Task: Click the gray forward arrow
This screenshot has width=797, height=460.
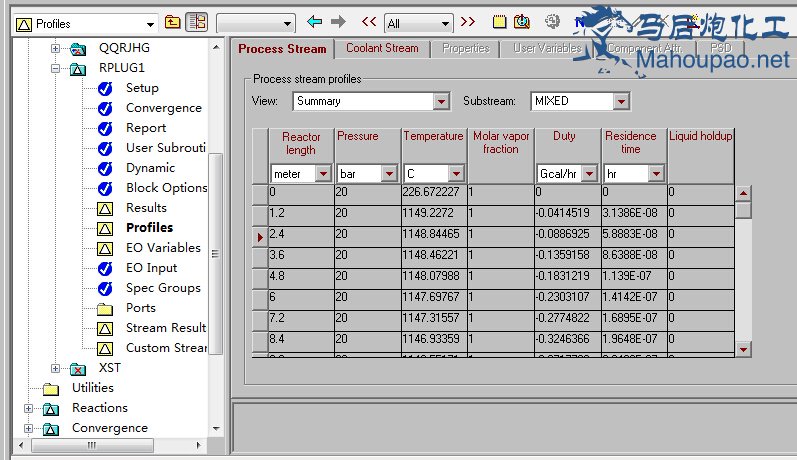Action: coord(338,22)
